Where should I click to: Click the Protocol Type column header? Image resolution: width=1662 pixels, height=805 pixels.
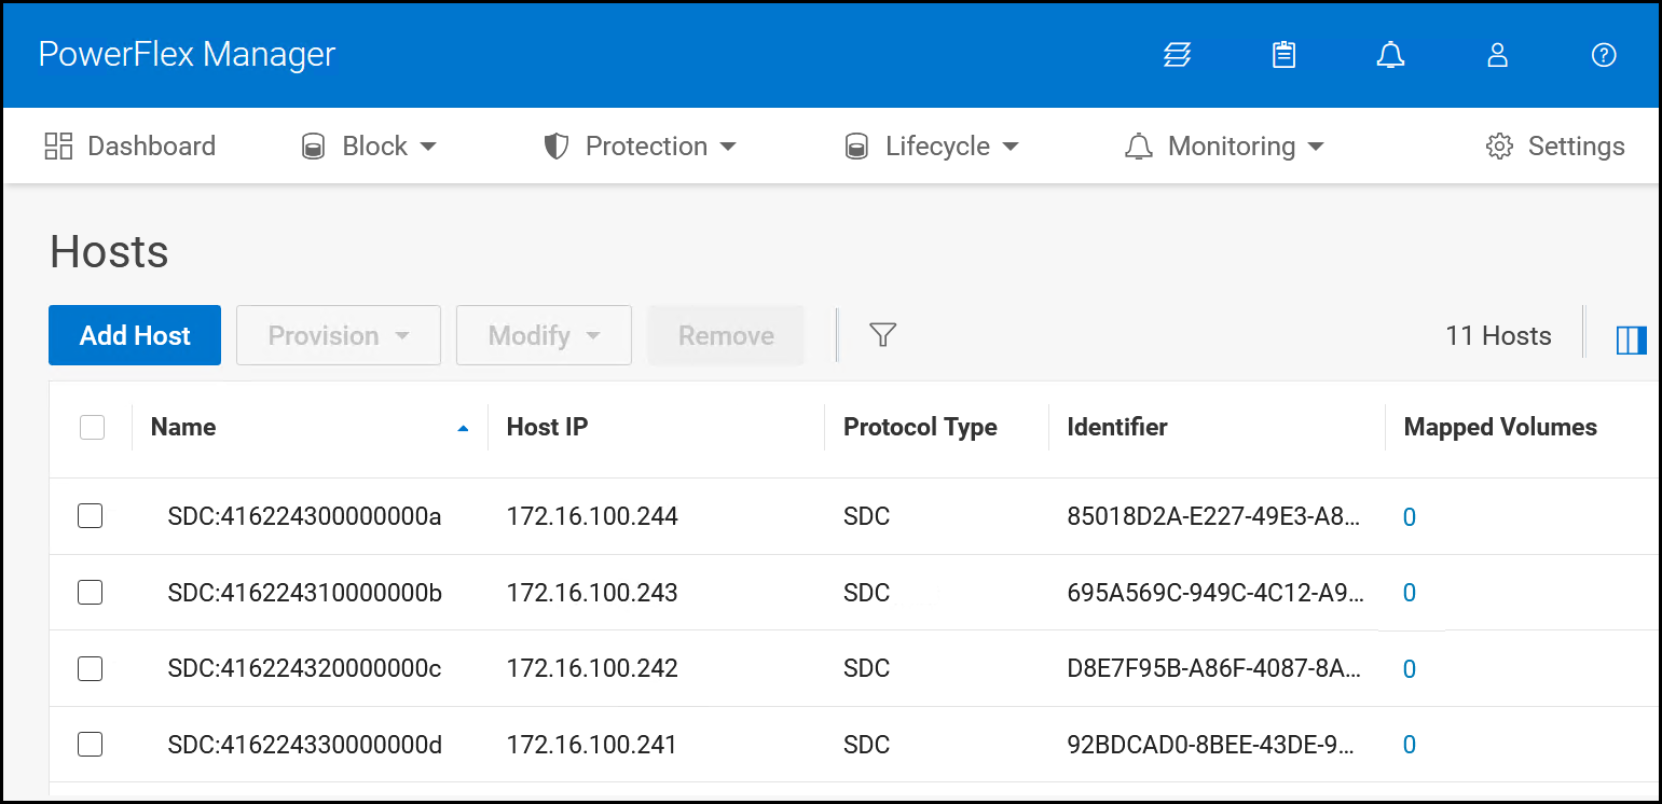tap(920, 427)
